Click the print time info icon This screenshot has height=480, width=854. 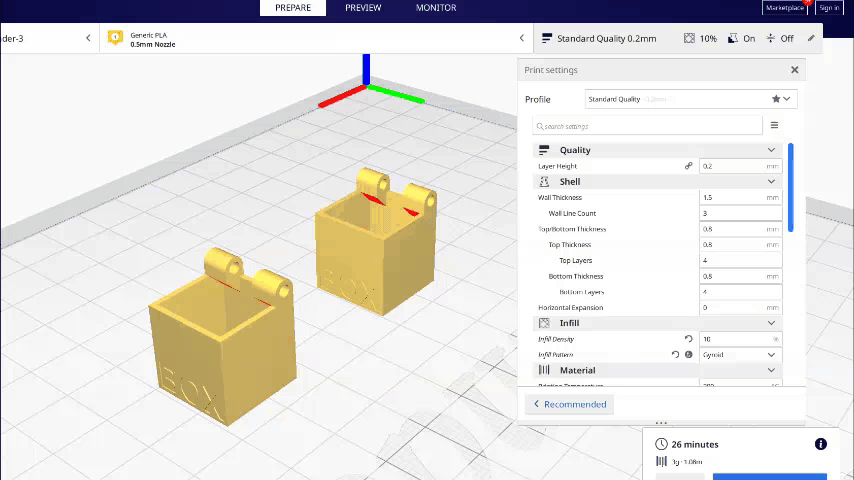(821, 444)
